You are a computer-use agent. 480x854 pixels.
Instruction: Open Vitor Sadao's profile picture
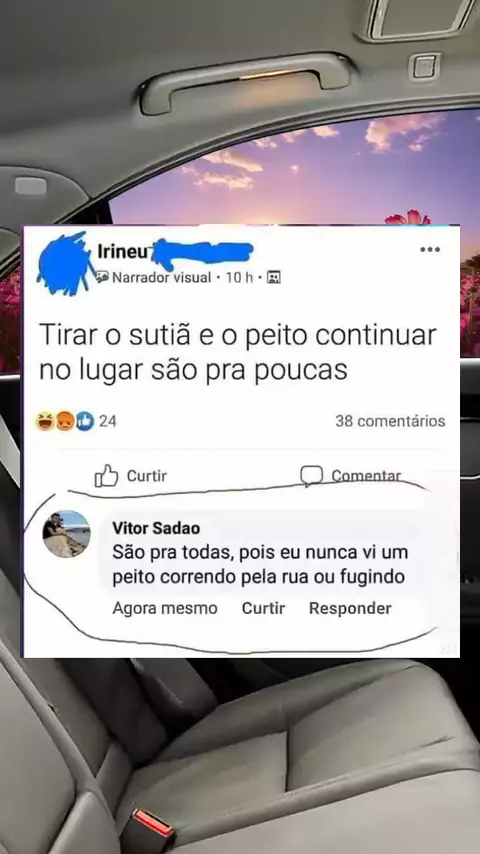point(66,534)
